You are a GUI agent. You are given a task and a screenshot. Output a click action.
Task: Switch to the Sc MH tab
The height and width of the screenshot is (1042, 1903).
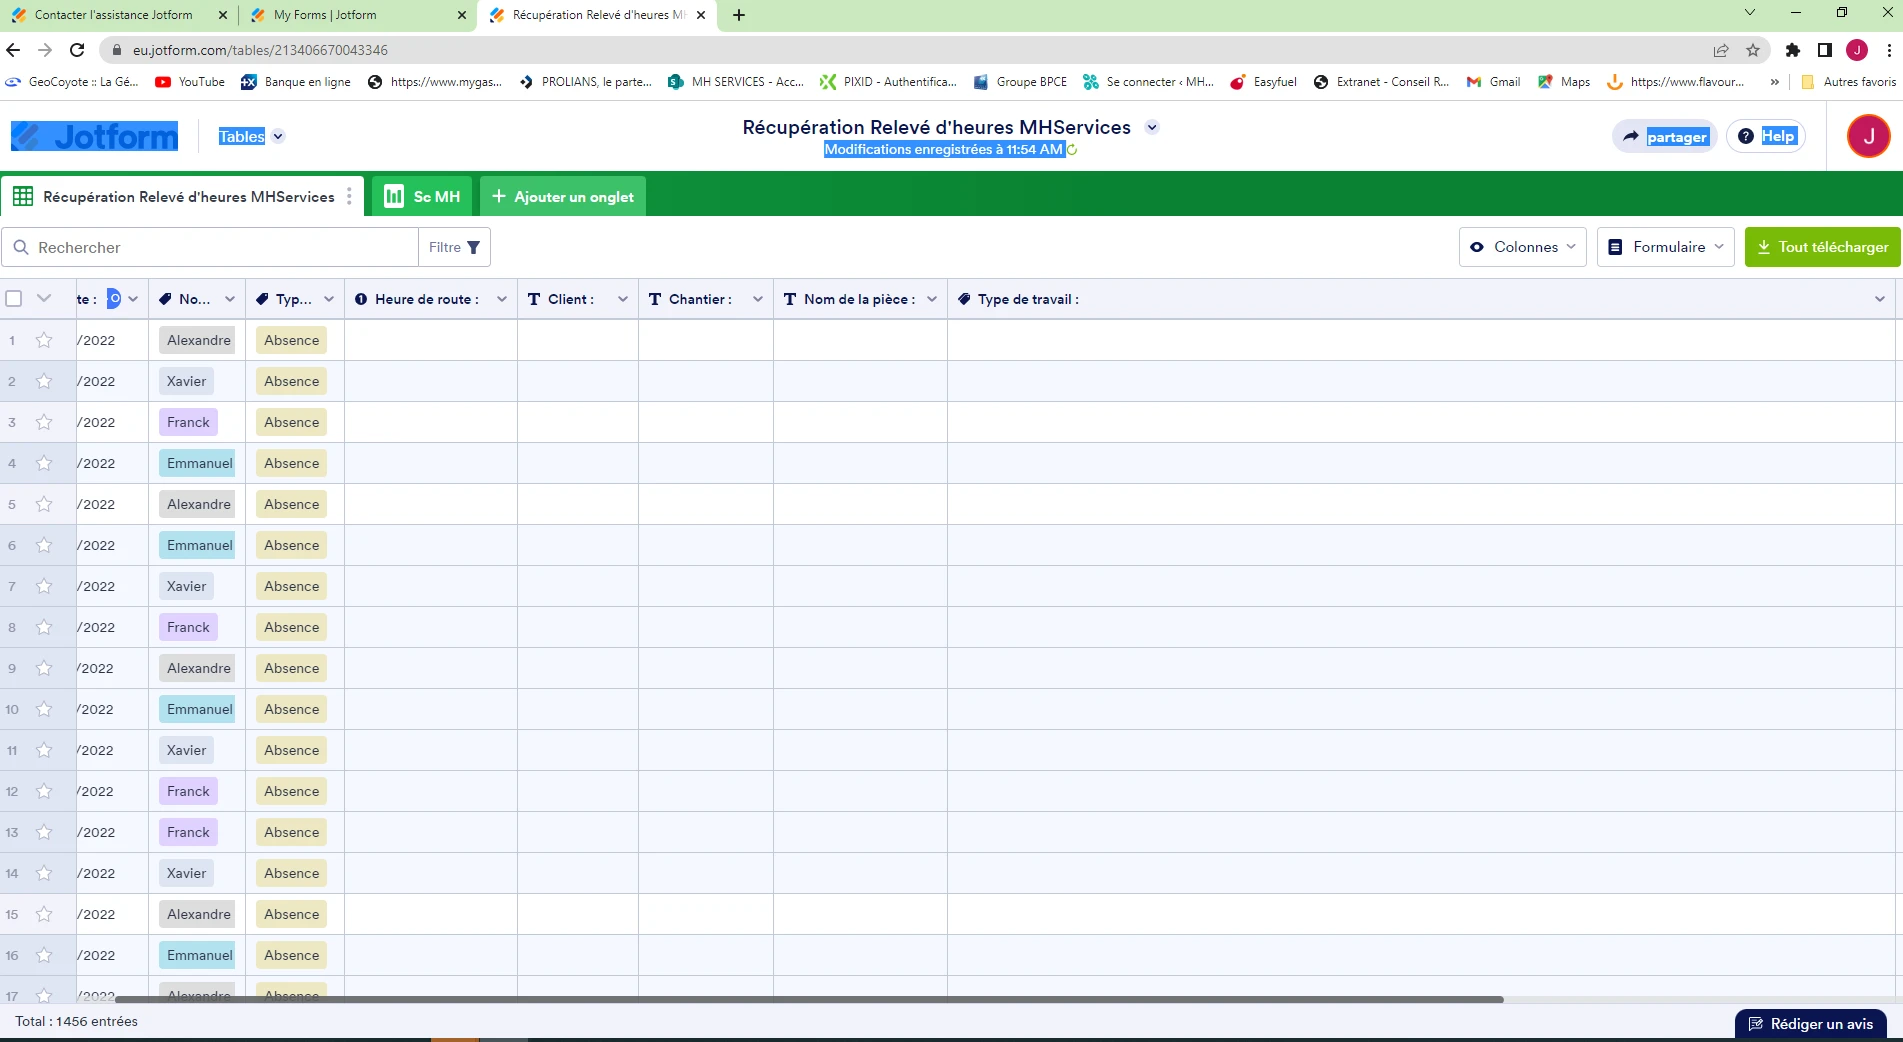[x=421, y=196]
